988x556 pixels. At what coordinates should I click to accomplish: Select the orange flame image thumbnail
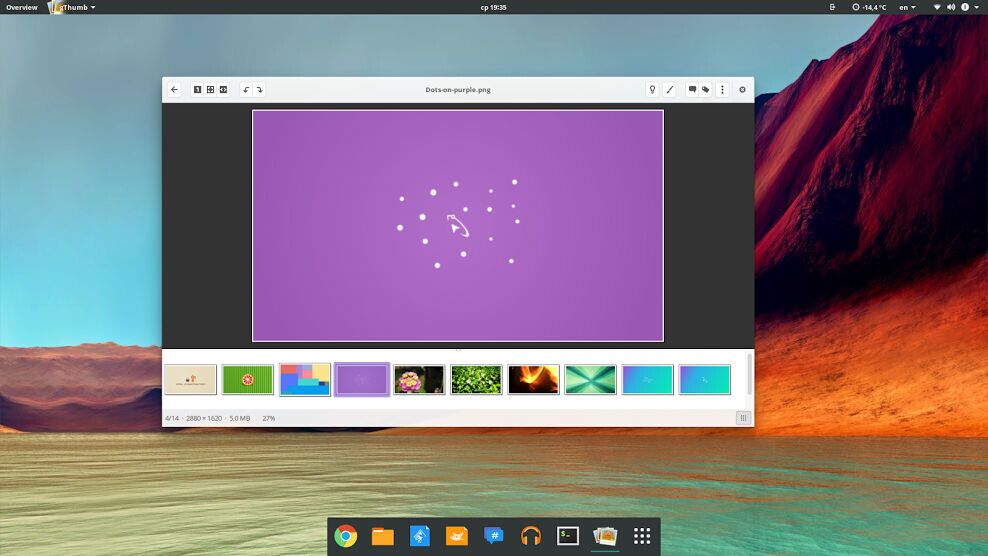[533, 380]
